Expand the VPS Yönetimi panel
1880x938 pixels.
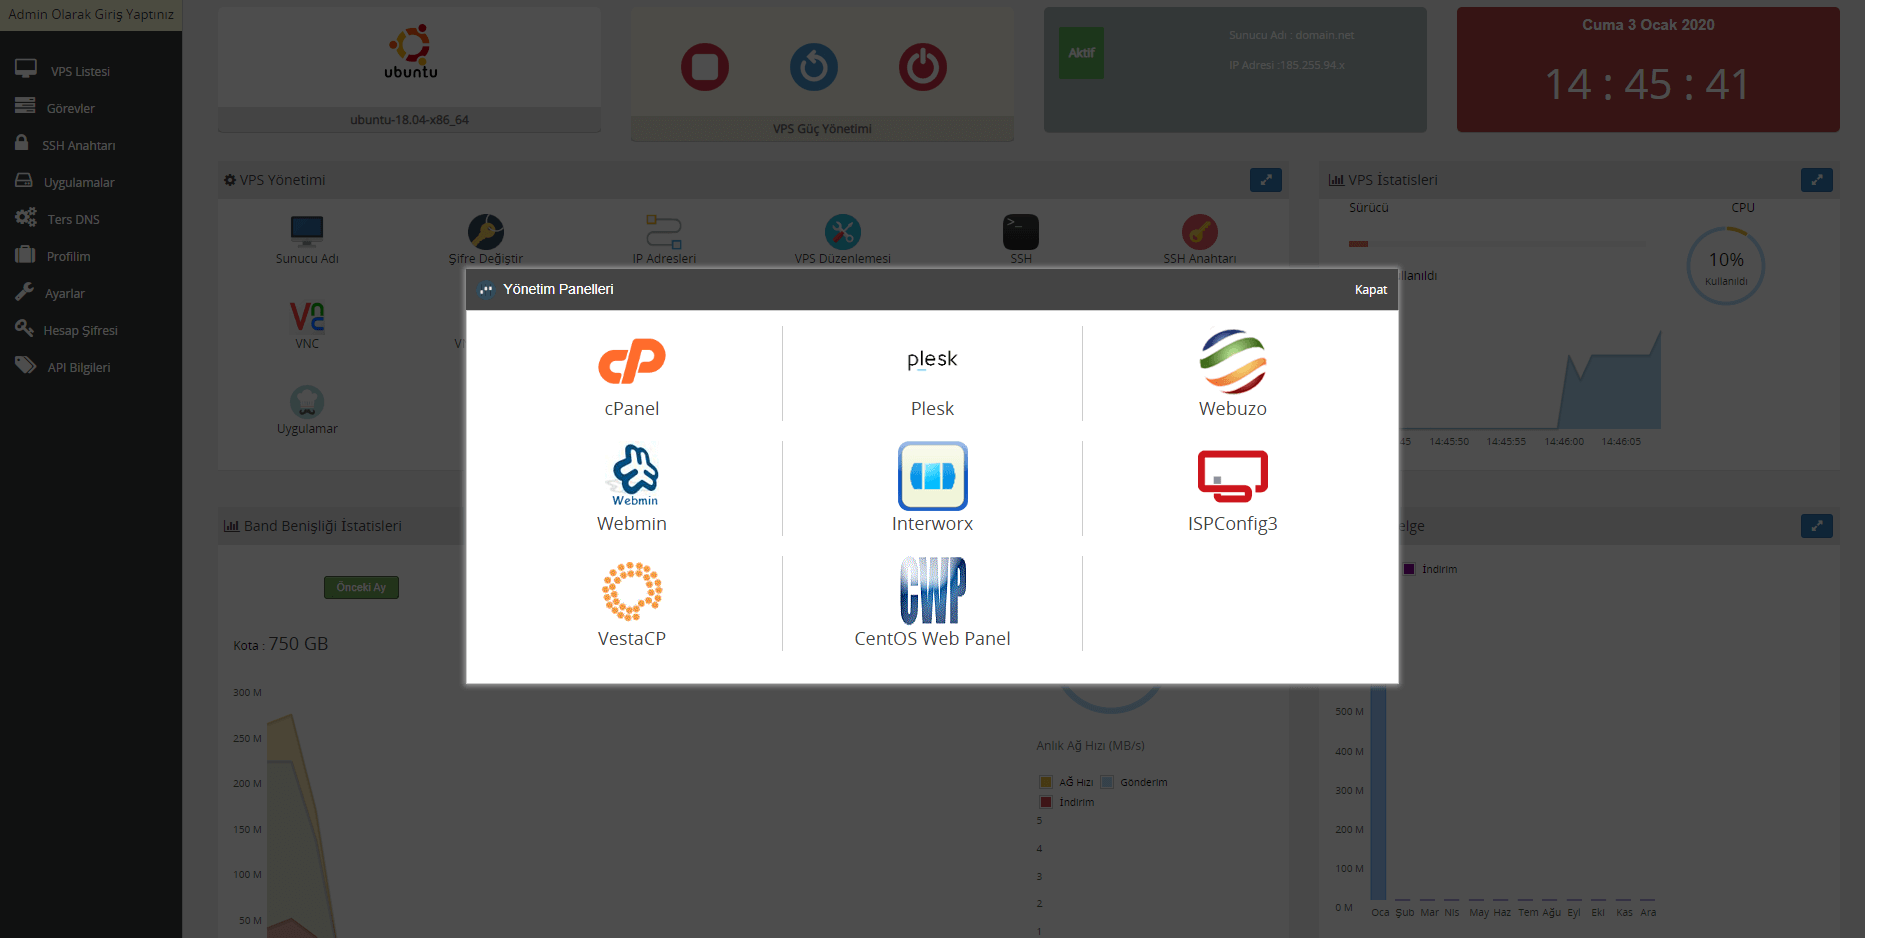[x=1265, y=180]
